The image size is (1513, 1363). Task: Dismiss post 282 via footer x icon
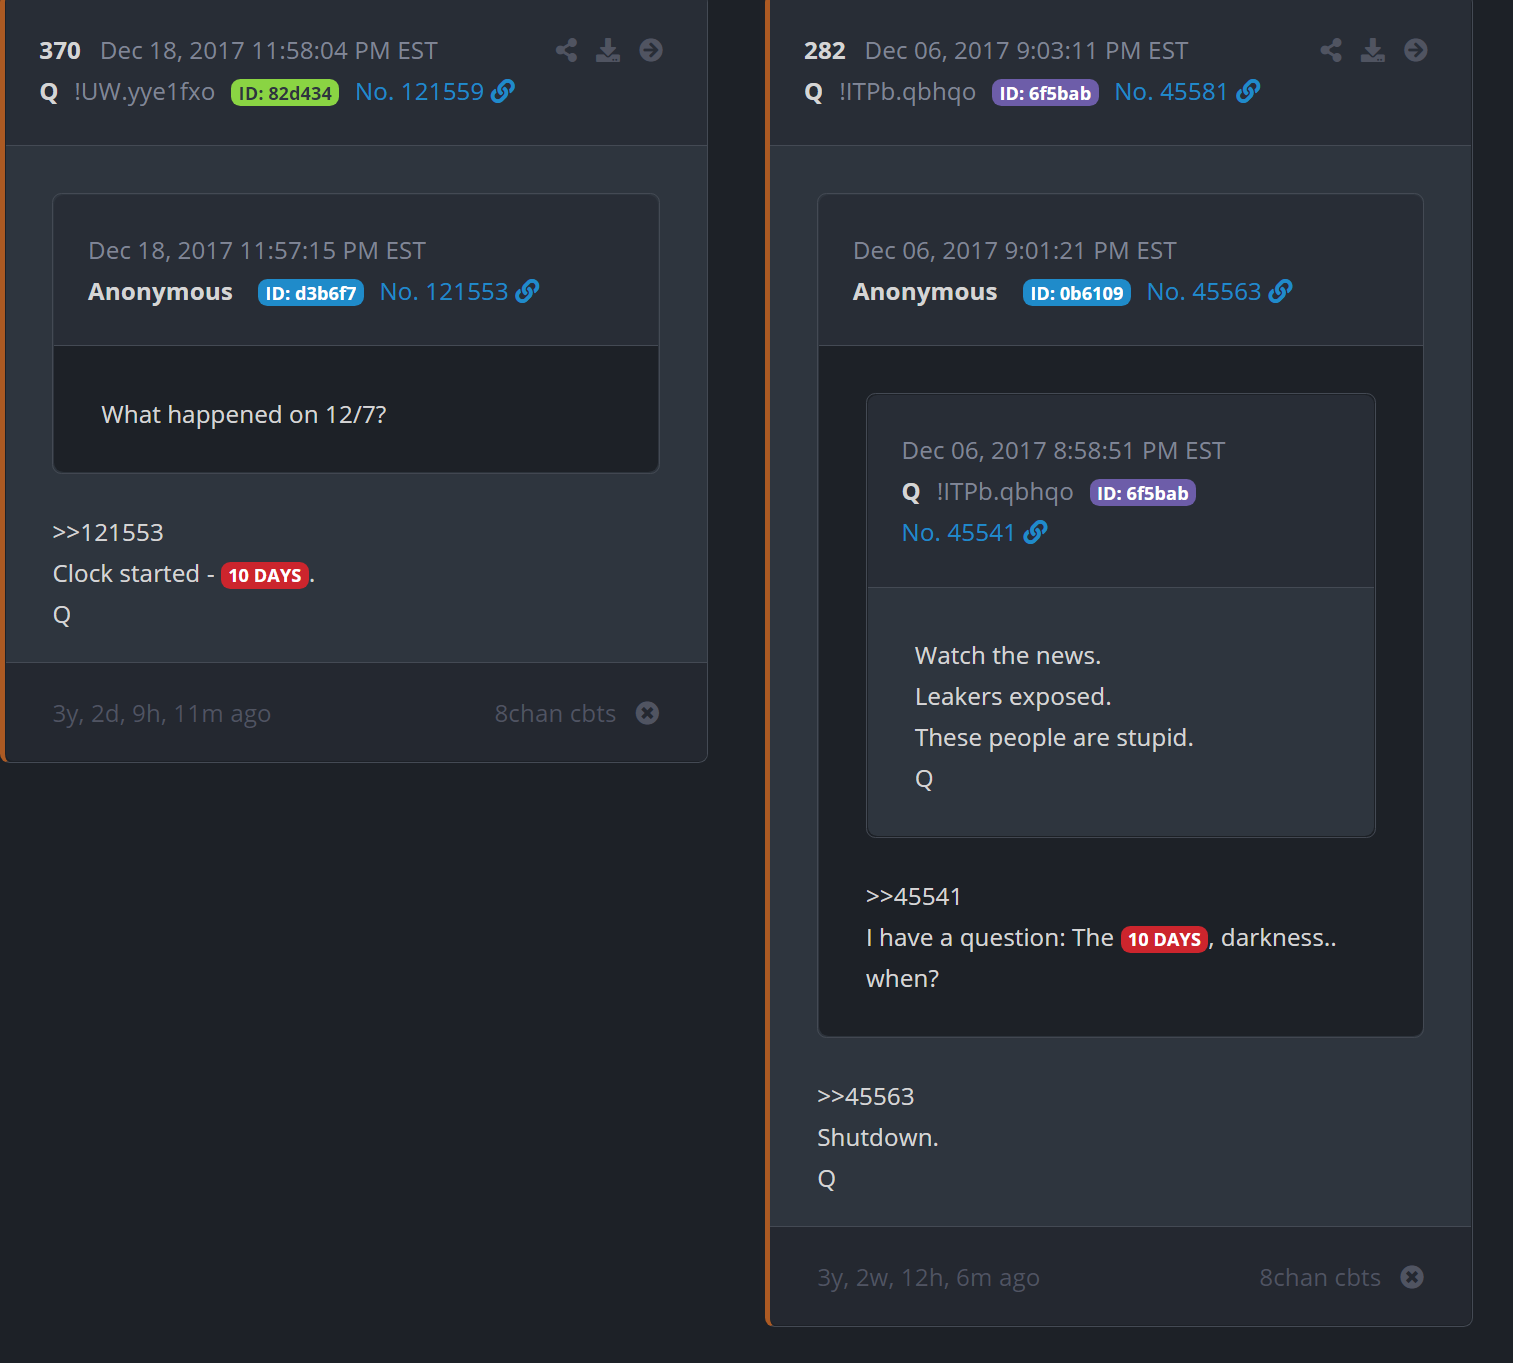click(x=1412, y=1277)
